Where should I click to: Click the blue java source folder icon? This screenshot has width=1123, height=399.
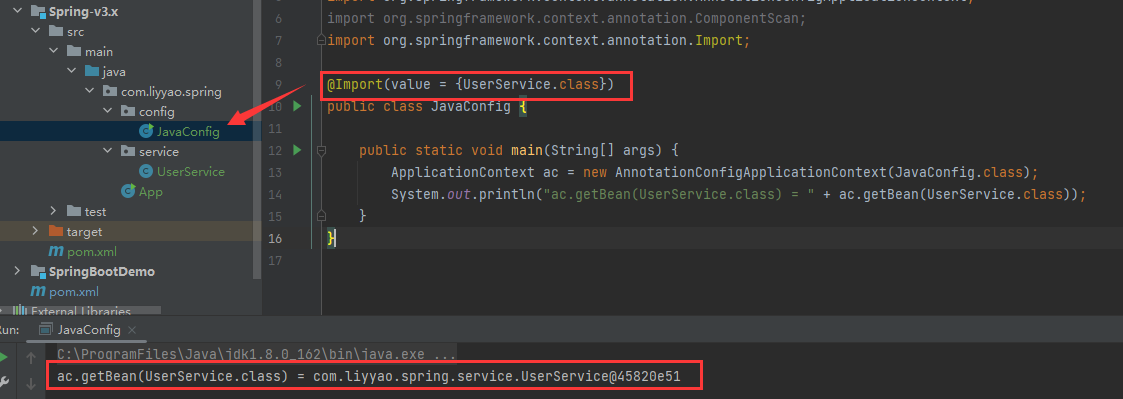(92, 72)
